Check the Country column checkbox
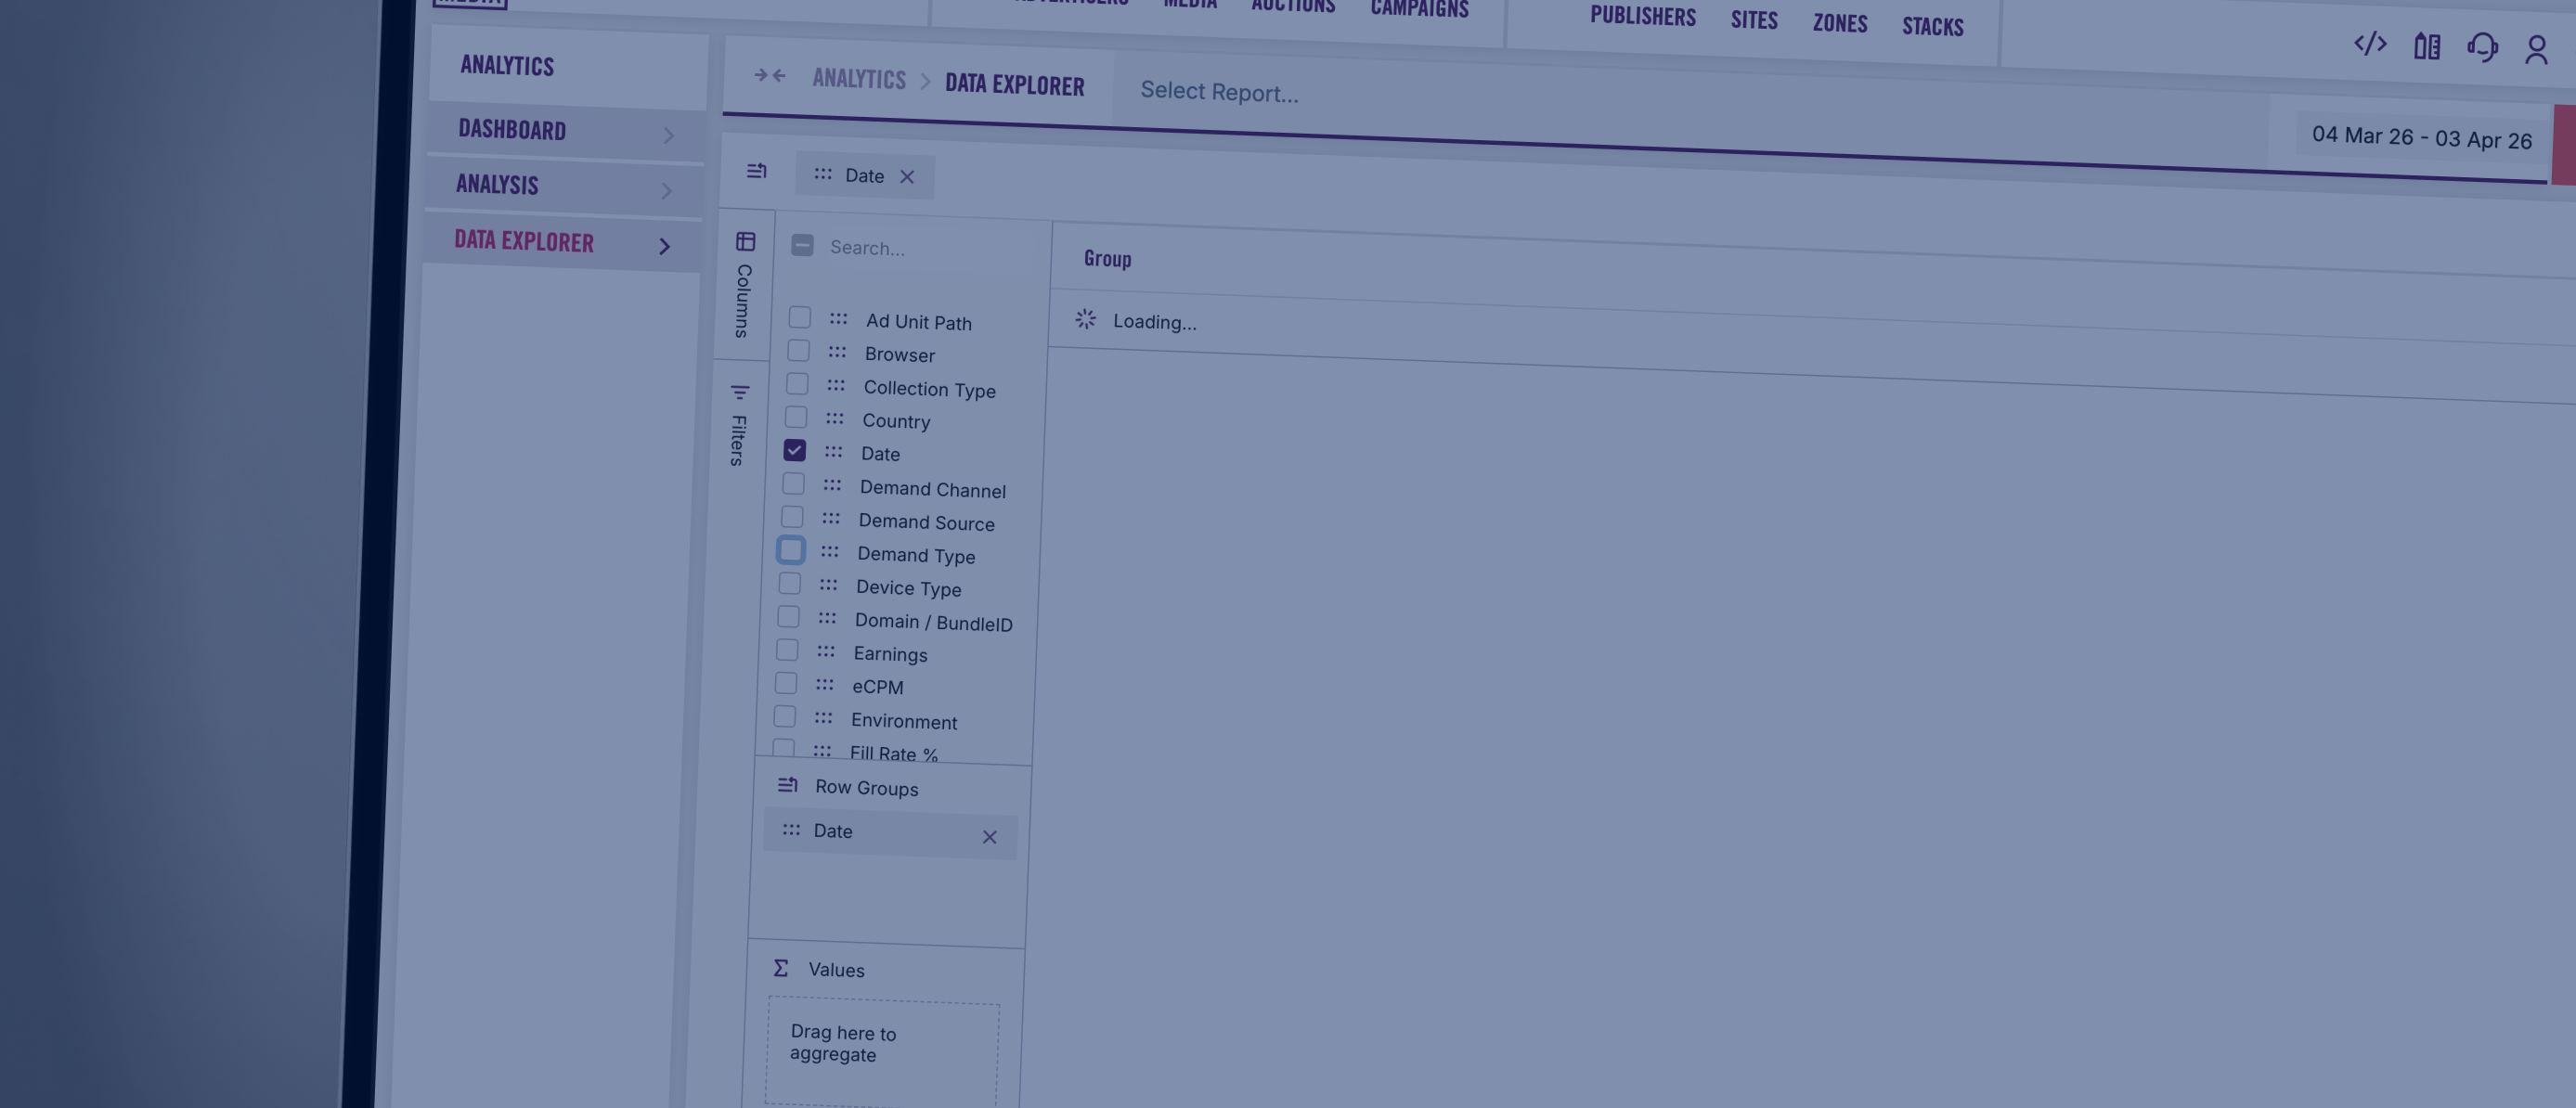Viewport: 2576px width, 1108px height. tap(796, 417)
